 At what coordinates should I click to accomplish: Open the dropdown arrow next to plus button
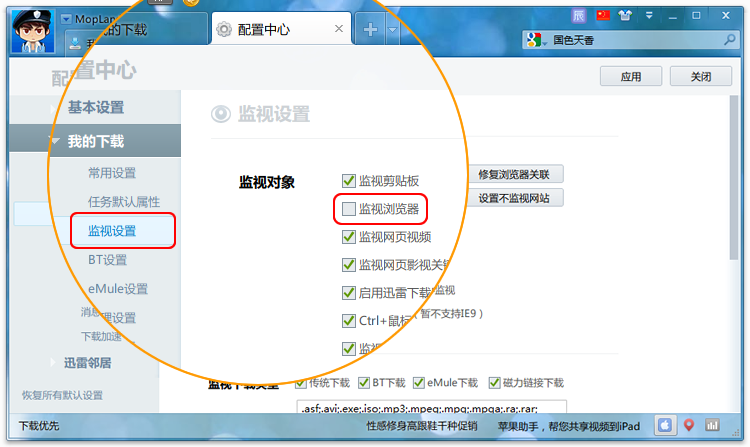pyautogui.click(x=392, y=30)
